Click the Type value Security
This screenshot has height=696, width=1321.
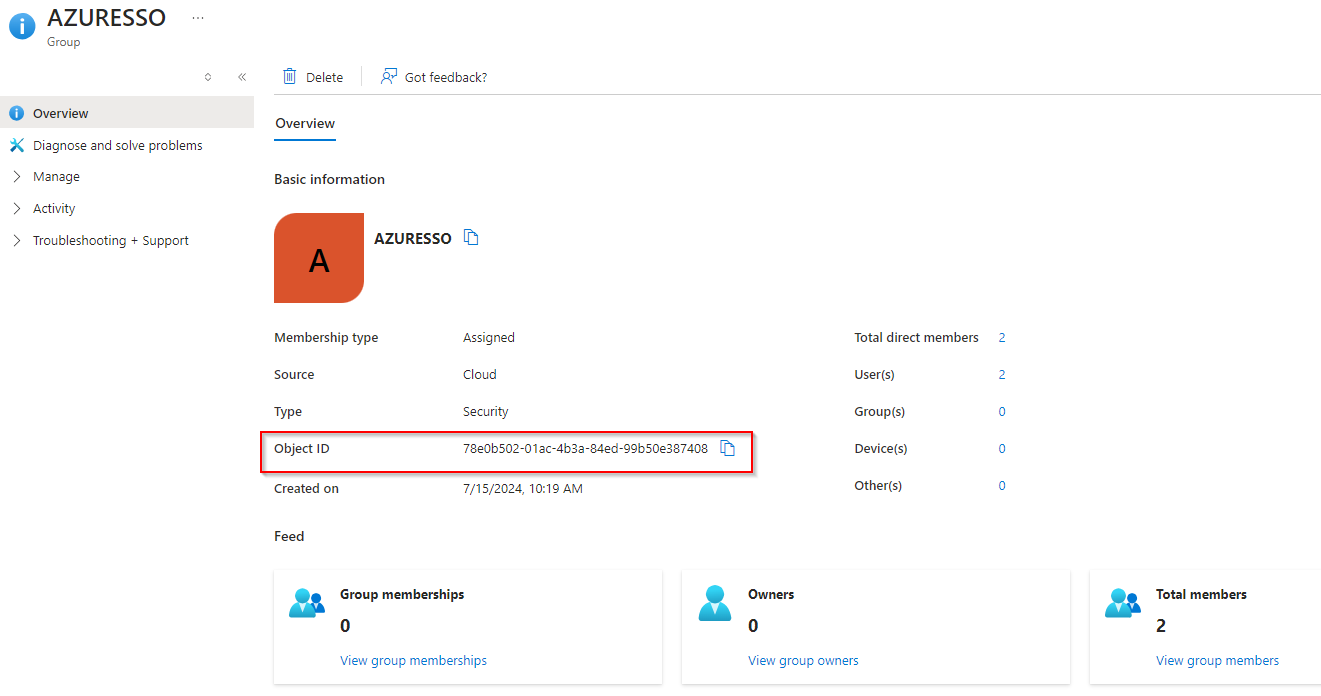click(x=486, y=412)
